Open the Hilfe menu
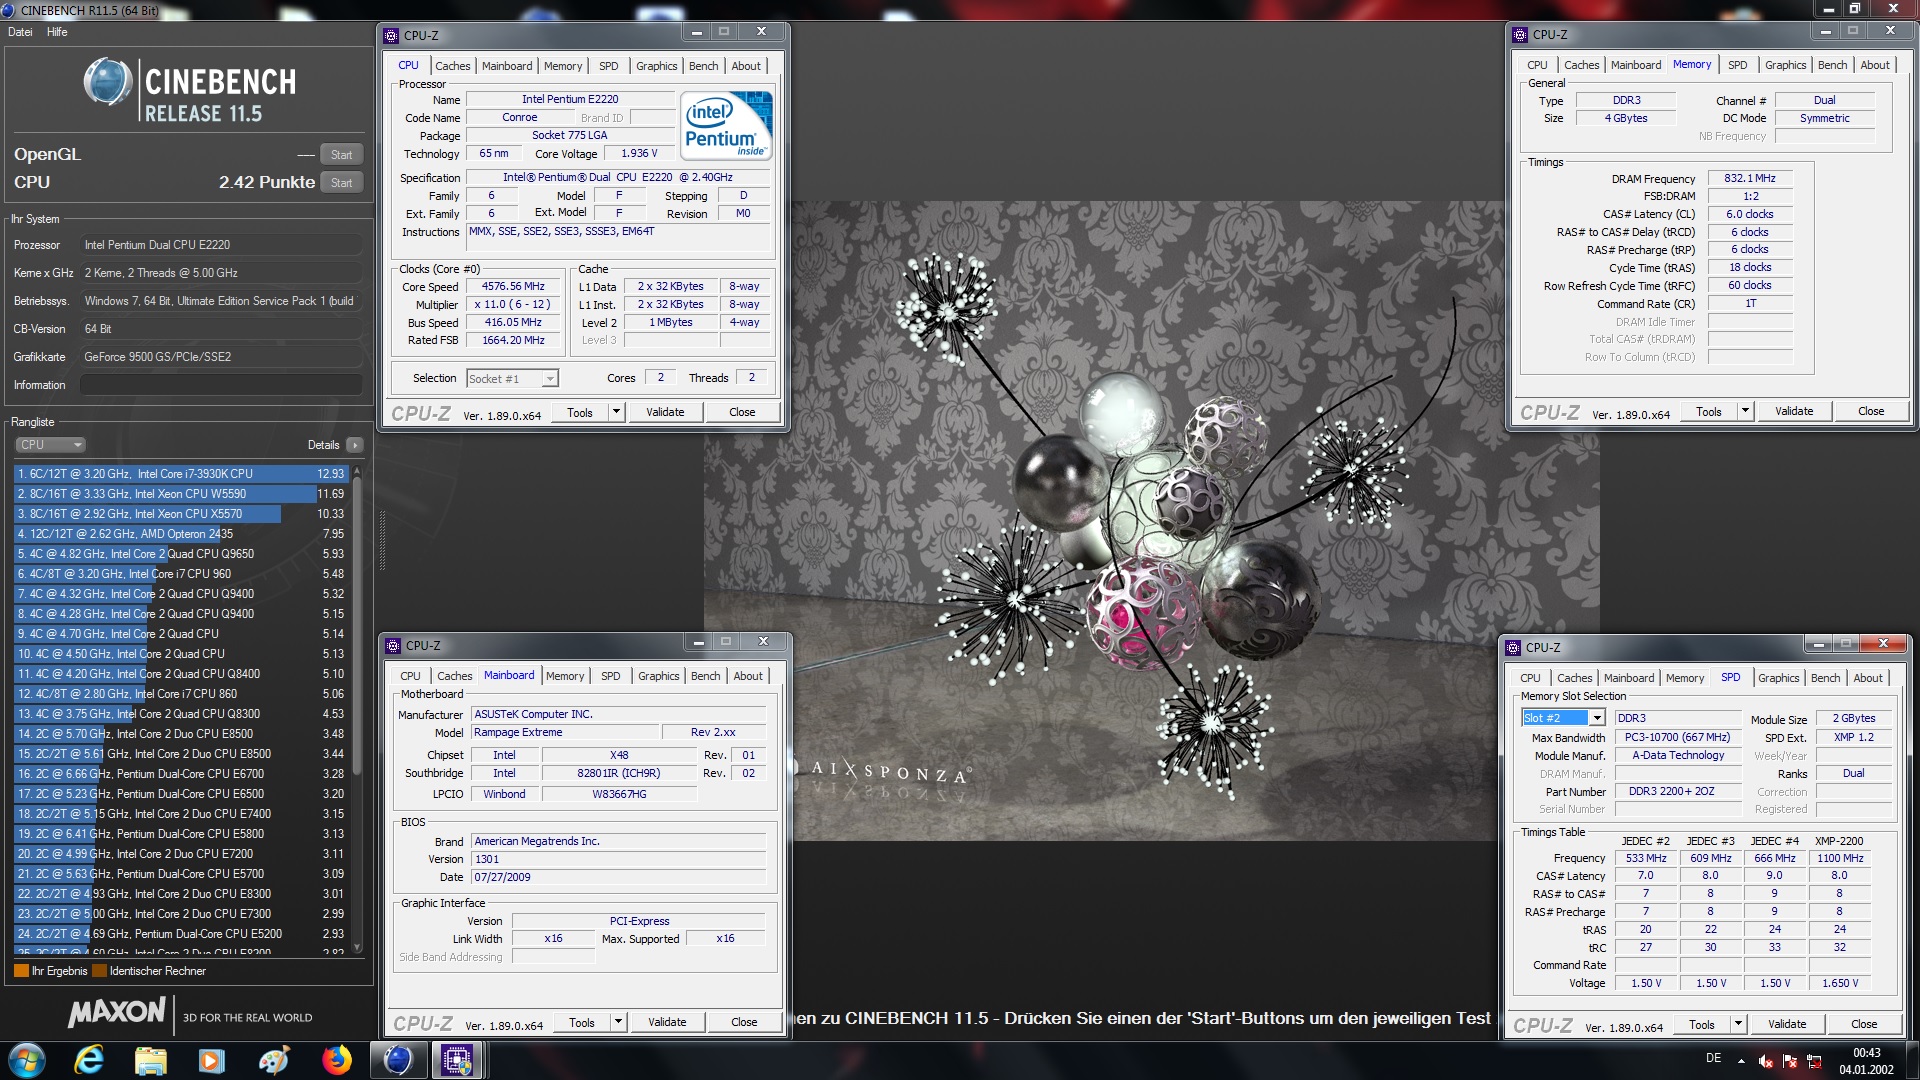The image size is (1920, 1080). [x=57, y=32]
